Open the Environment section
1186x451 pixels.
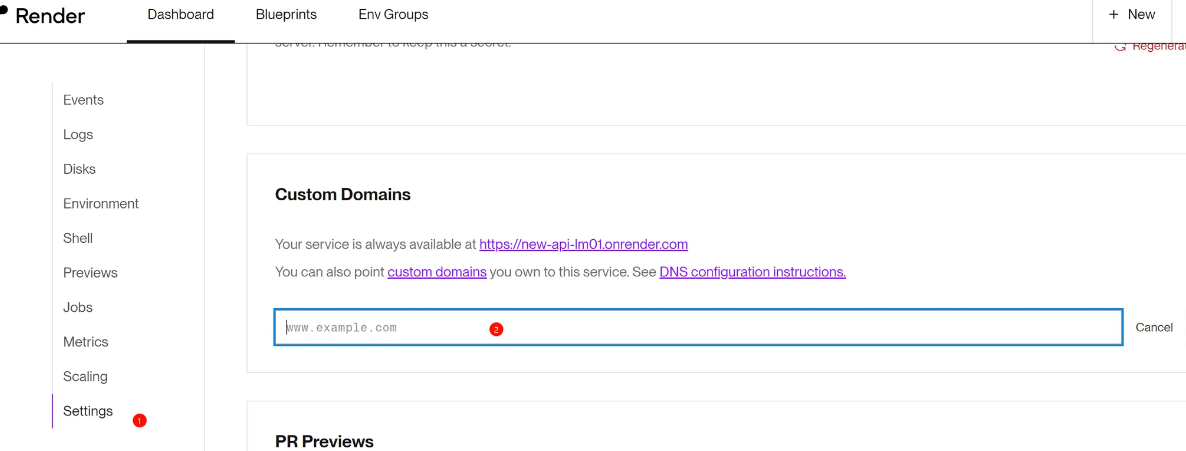tap(101, 204)
